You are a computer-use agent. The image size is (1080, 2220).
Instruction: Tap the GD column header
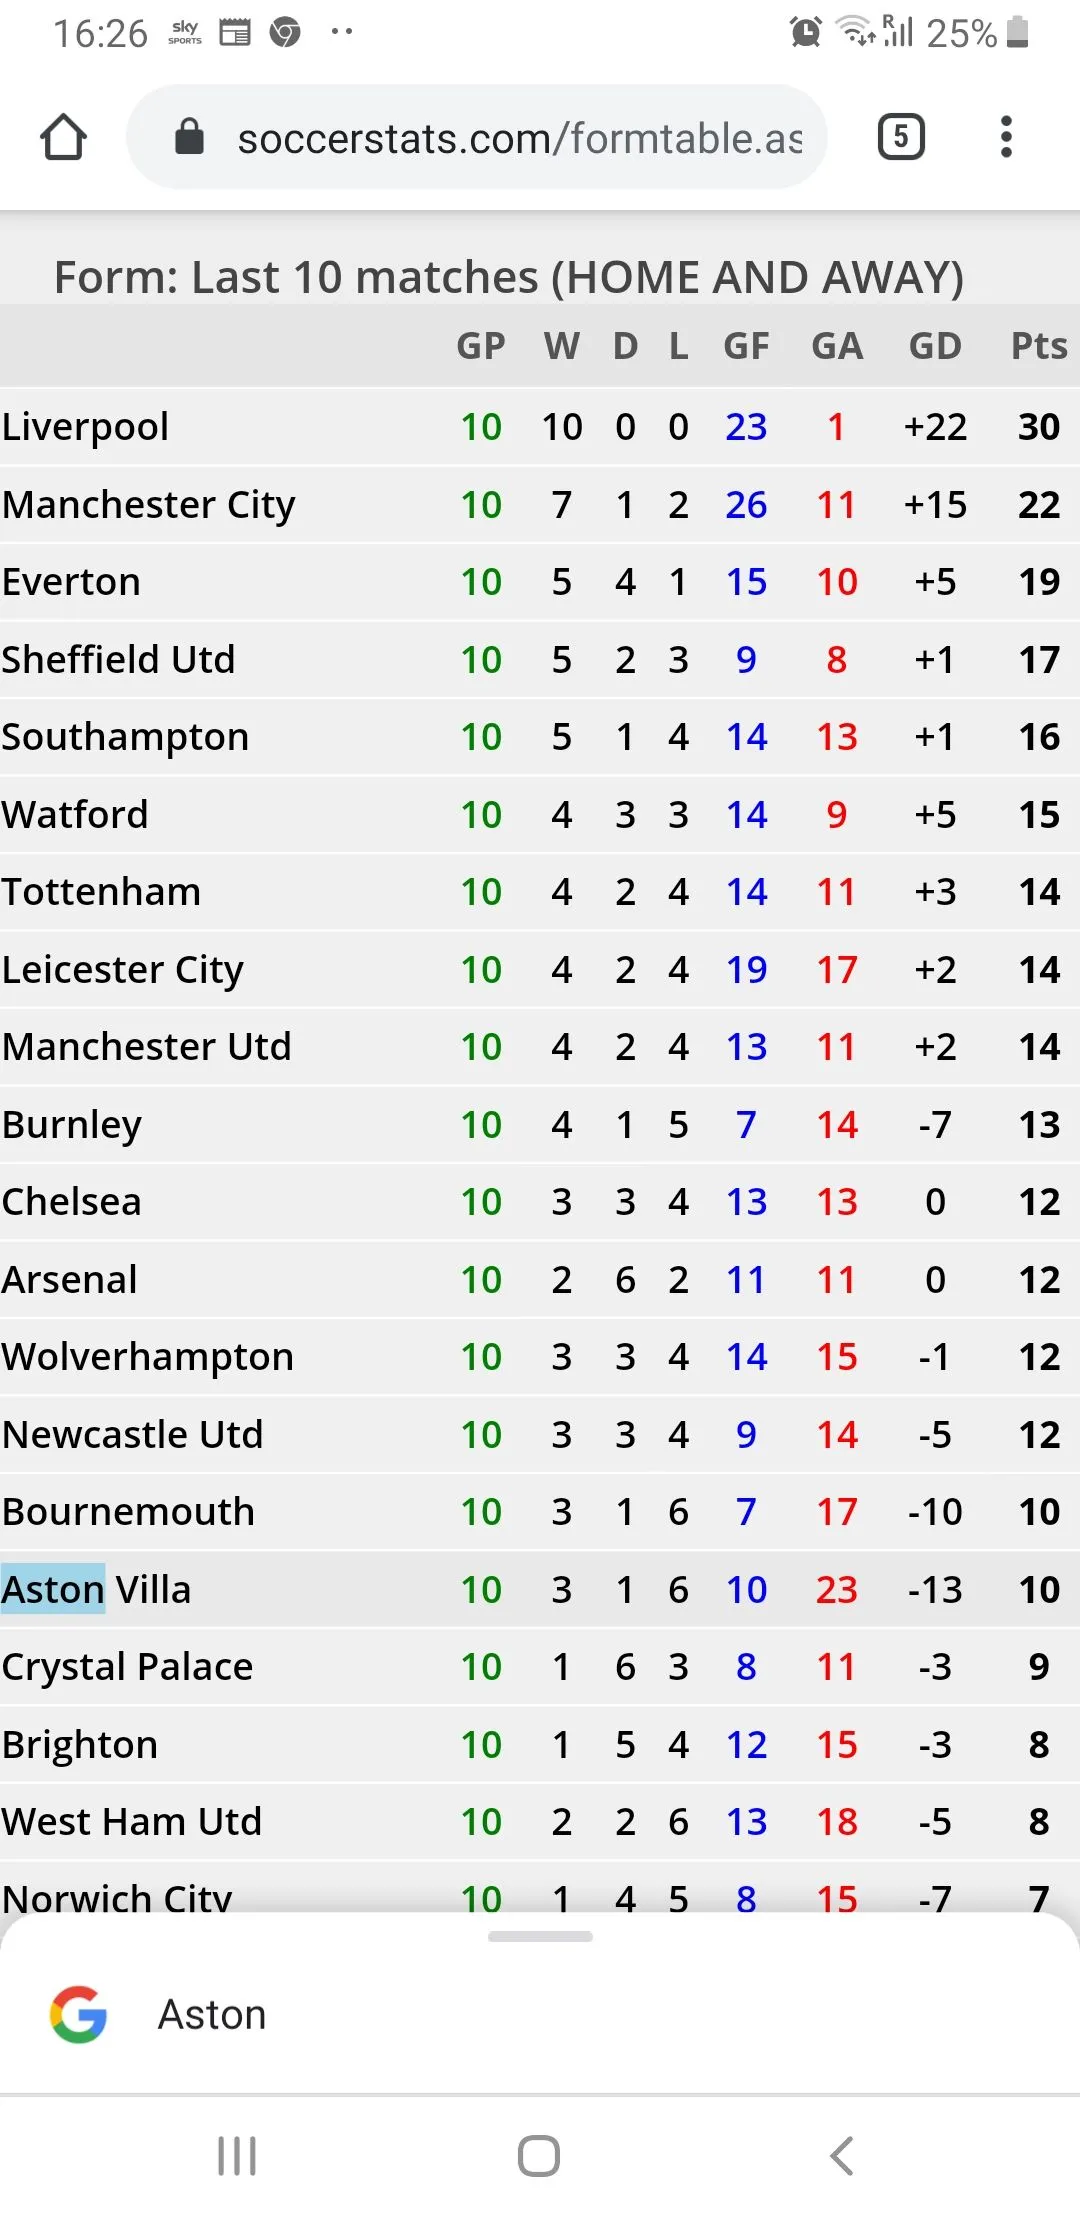(x=934, y=346)
